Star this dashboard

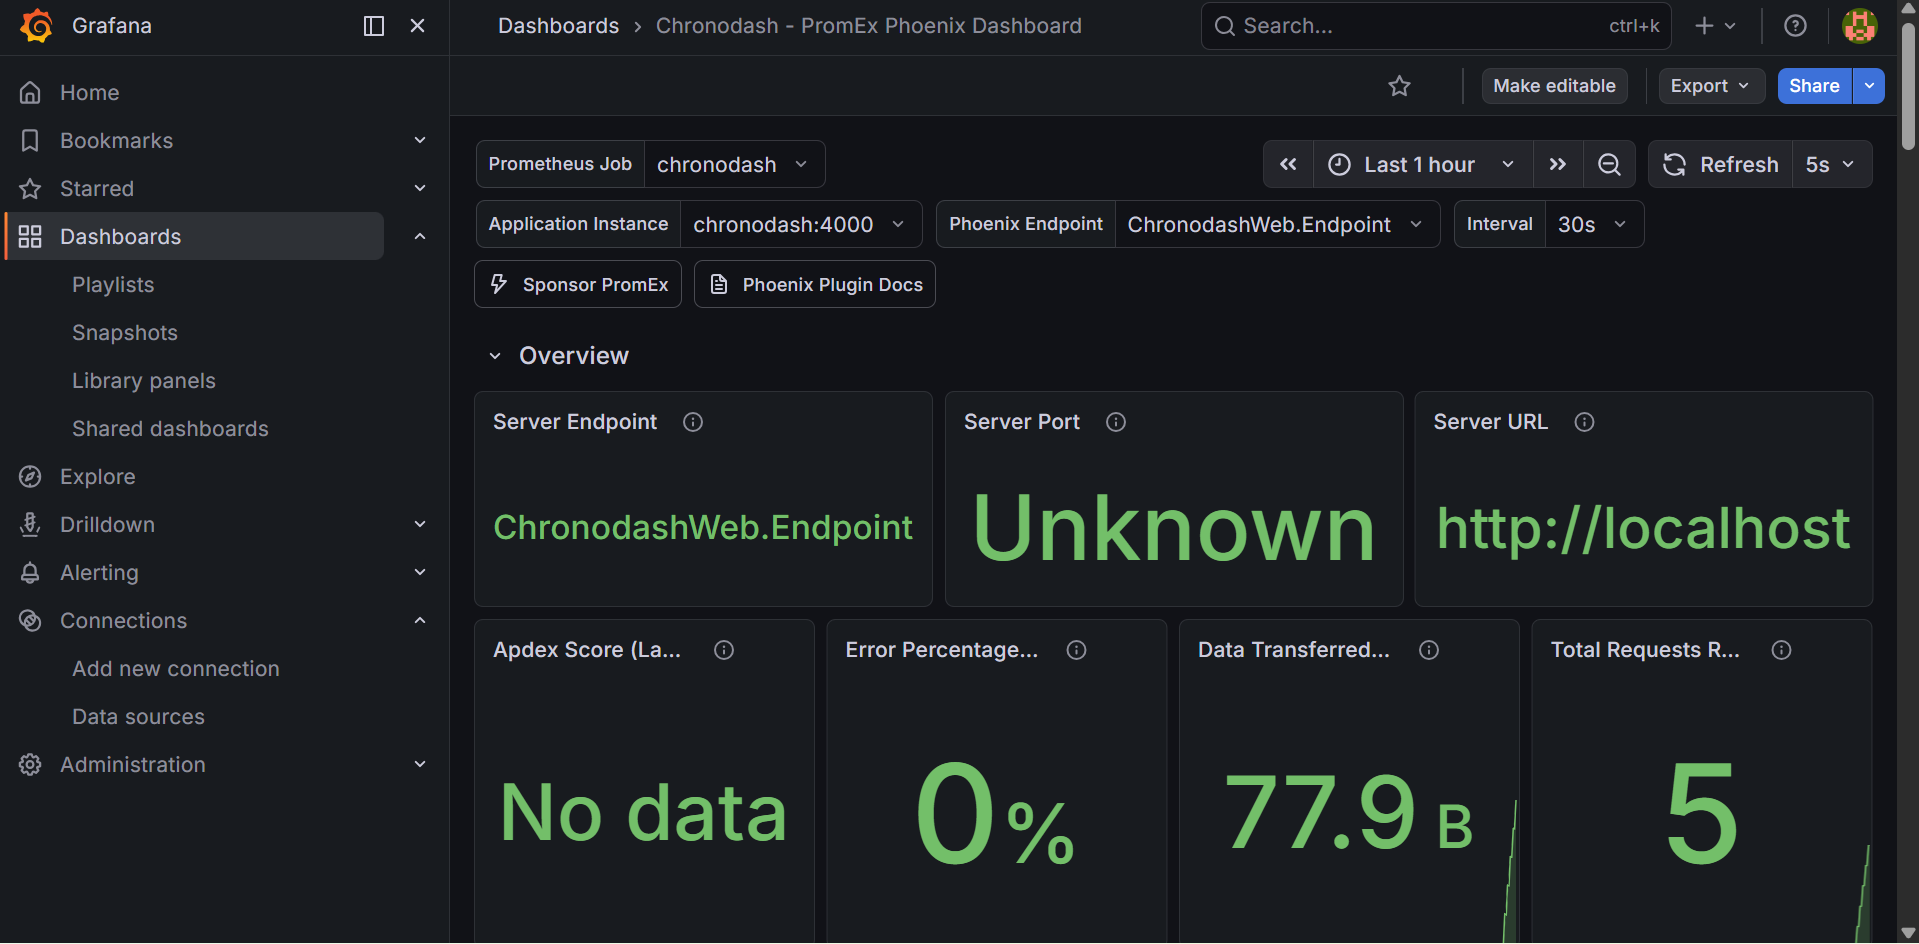[x=1400, y=86]
